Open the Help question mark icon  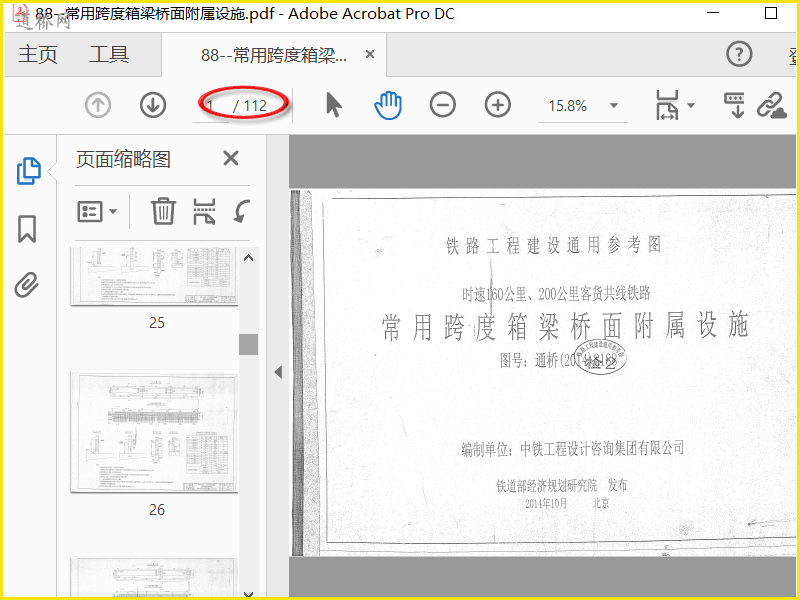pos(739,54)
